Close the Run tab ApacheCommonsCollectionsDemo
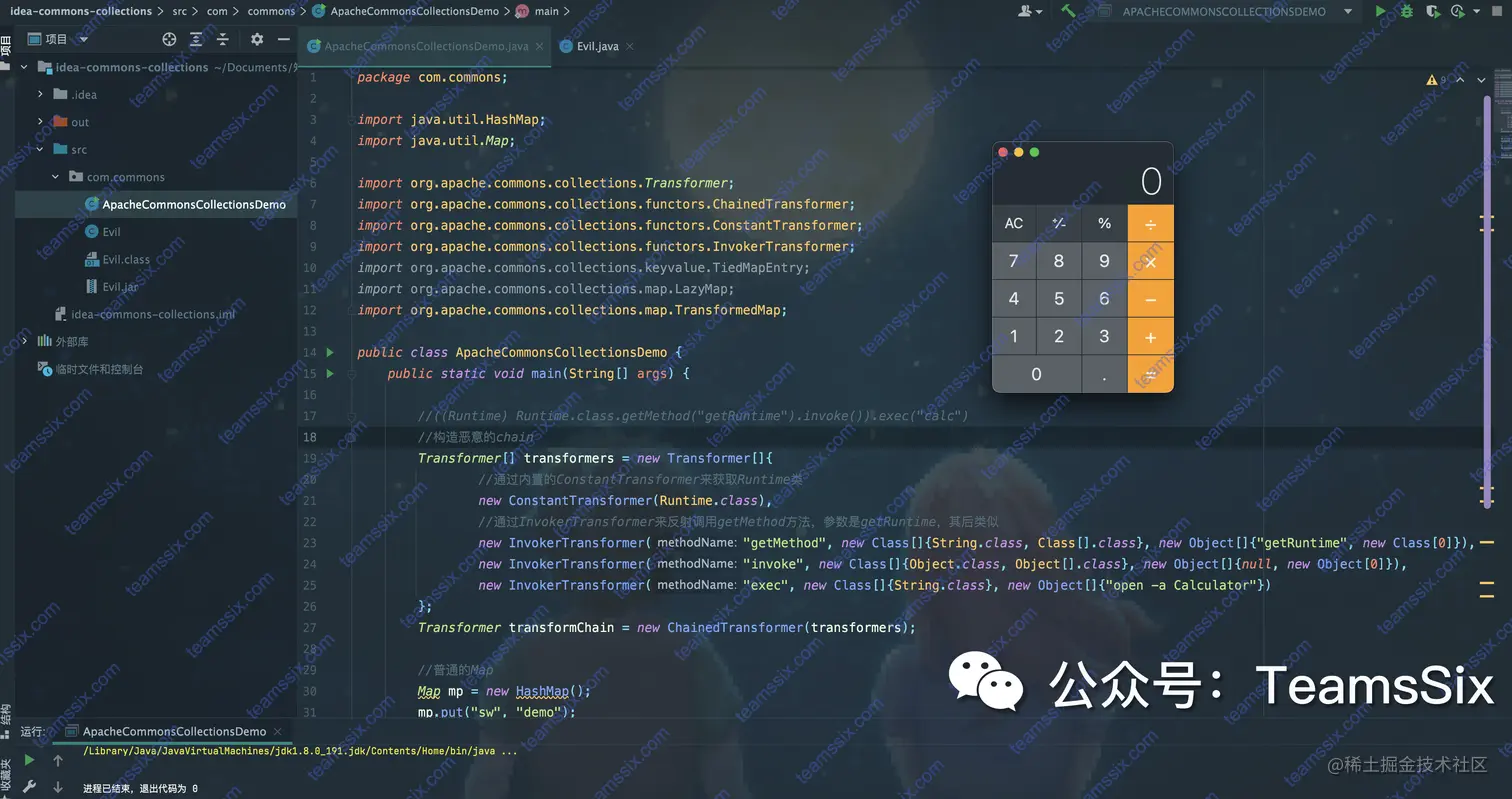 click(277, 731)
